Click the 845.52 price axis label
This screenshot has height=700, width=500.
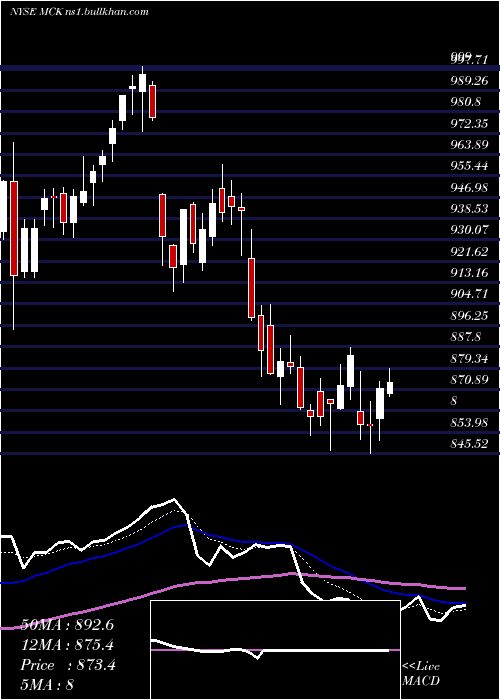(x=469, y=444)
